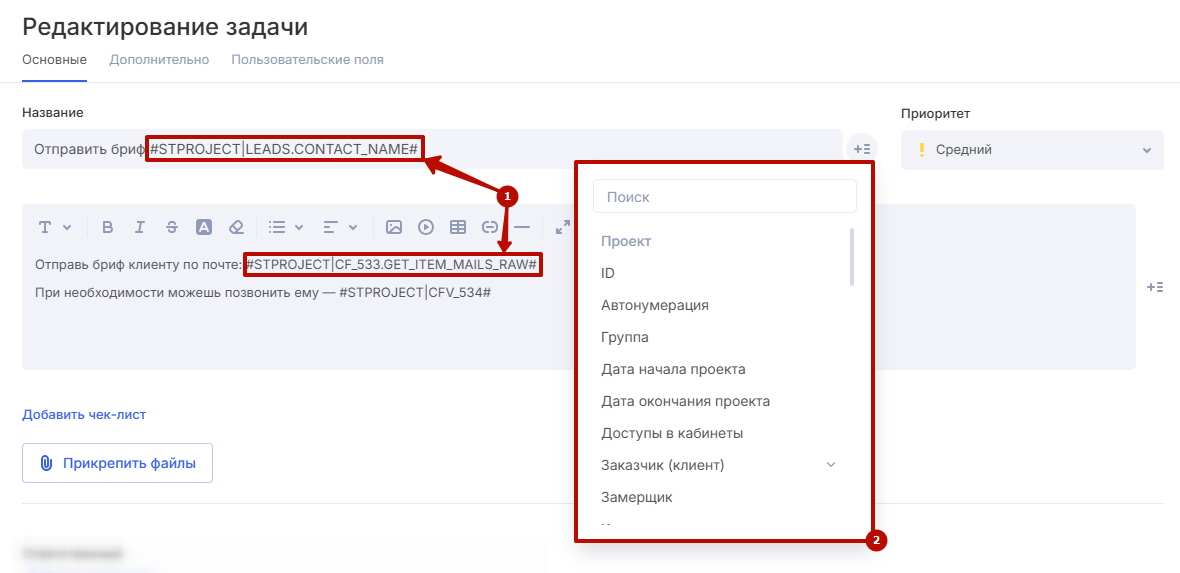Insert a link using the chain icon
The height and width of the screenshot is (573, 1180).
tap(490, 227)
